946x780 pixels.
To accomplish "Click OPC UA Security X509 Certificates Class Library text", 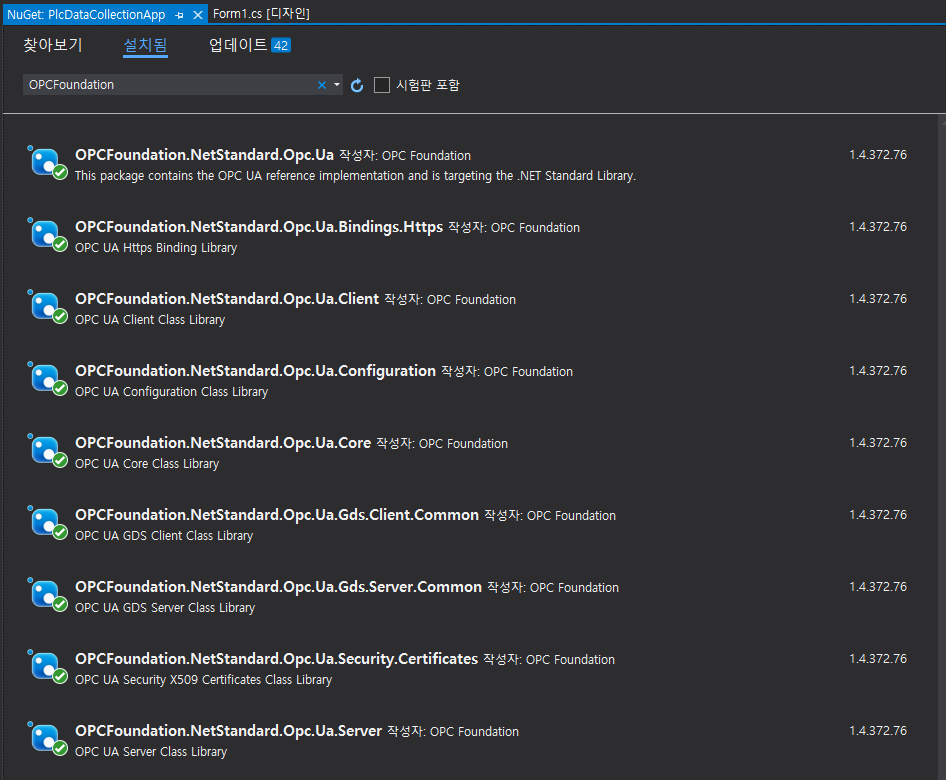I will point(203,680).
